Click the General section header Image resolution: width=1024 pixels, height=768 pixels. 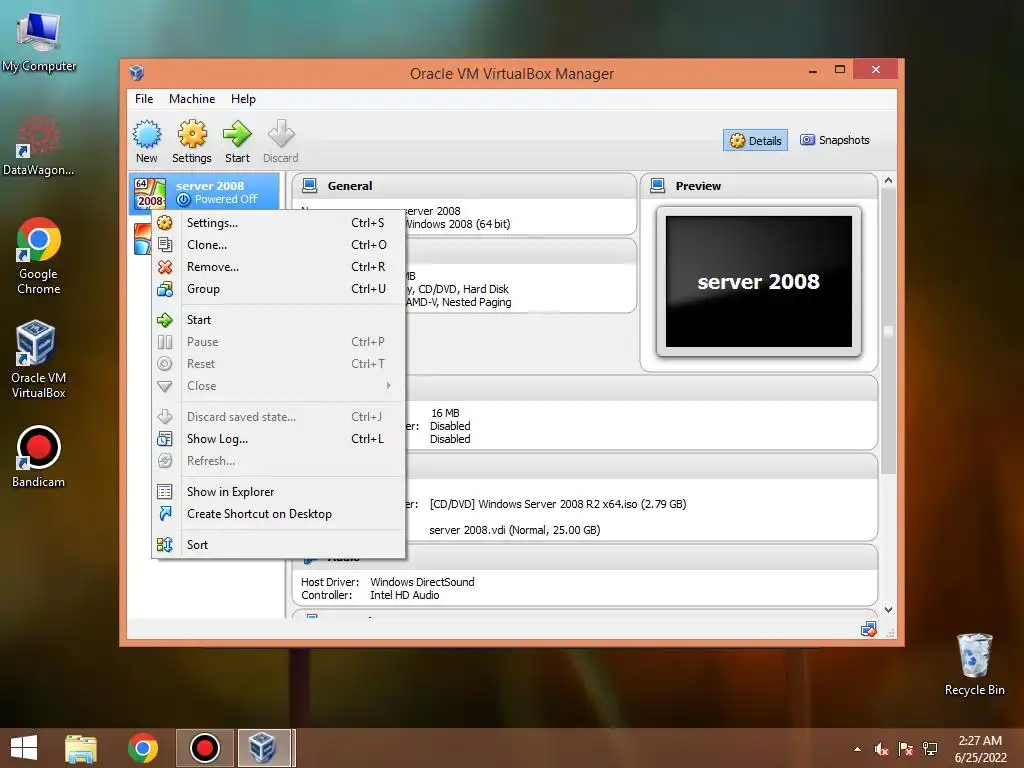(x=464, y=185)
